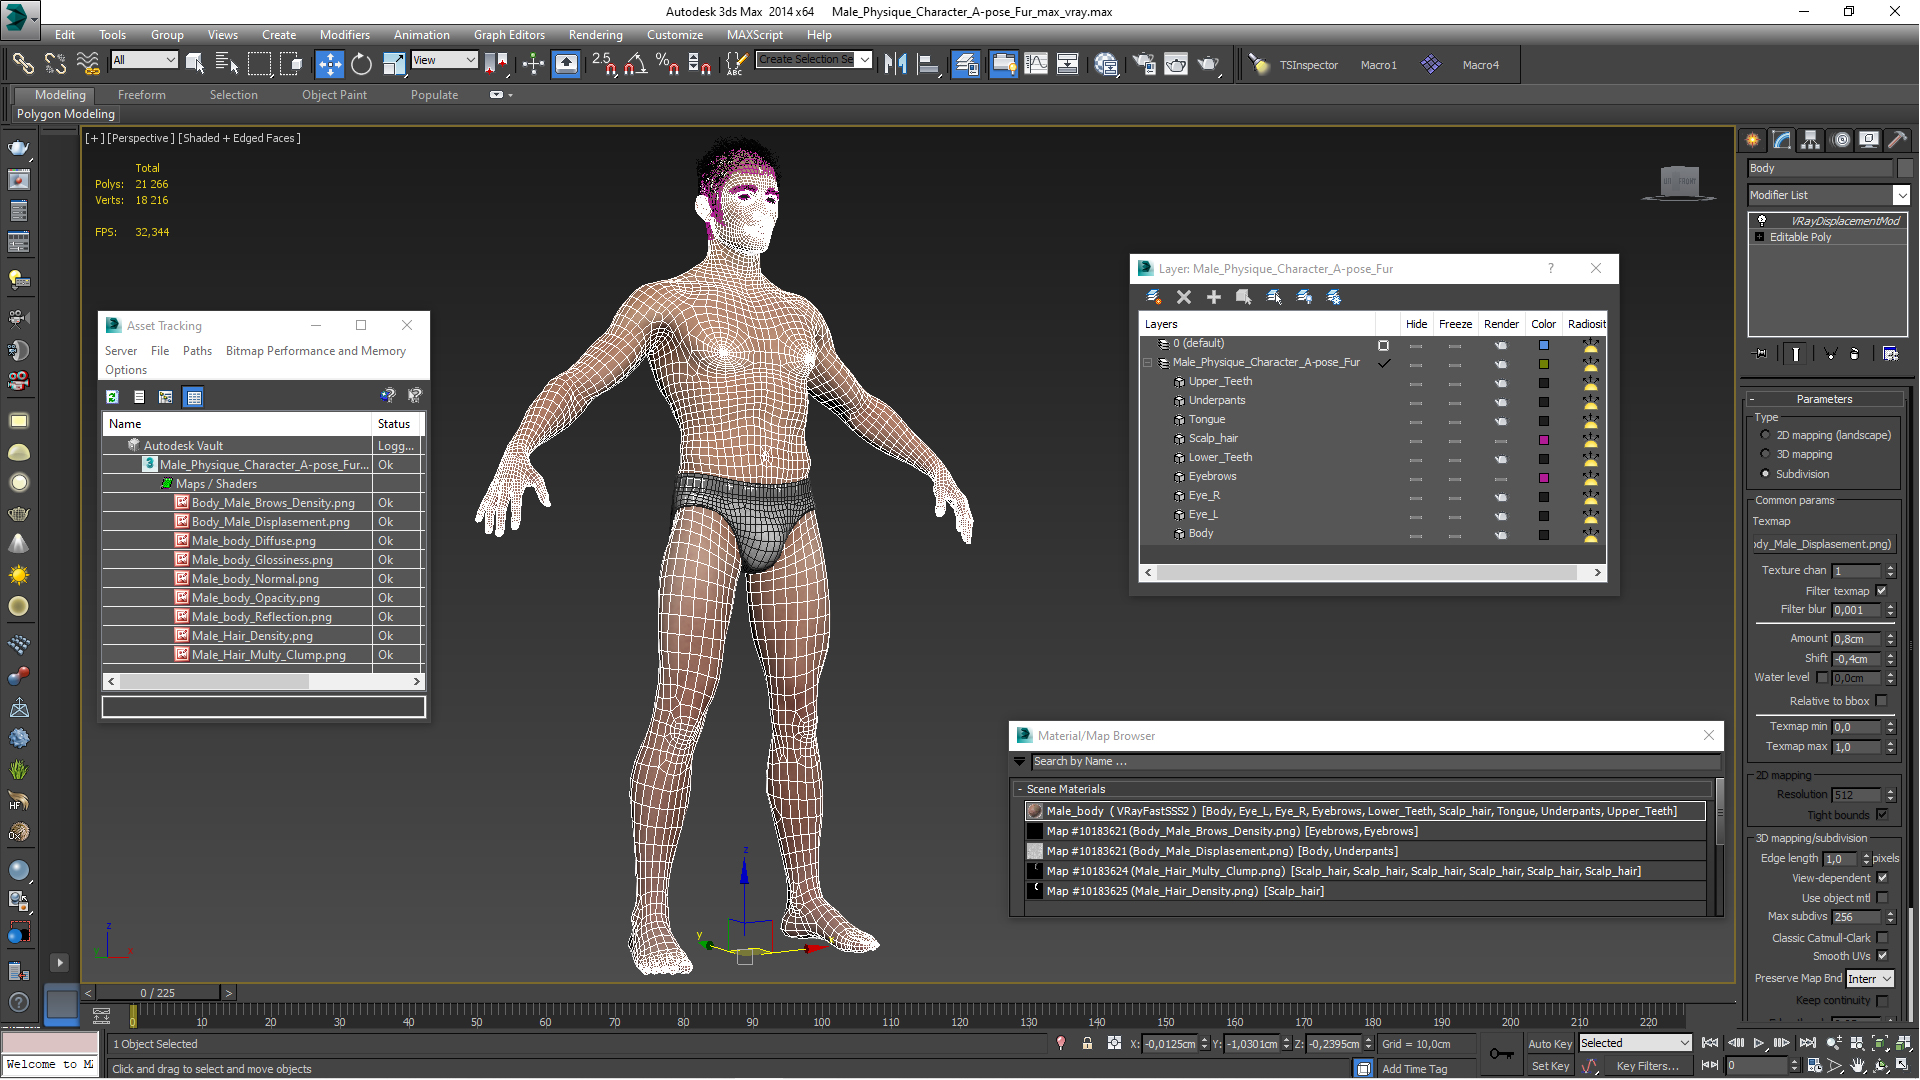
Task: Click the Mirror tool icon
Action: (x=896, y=64)
